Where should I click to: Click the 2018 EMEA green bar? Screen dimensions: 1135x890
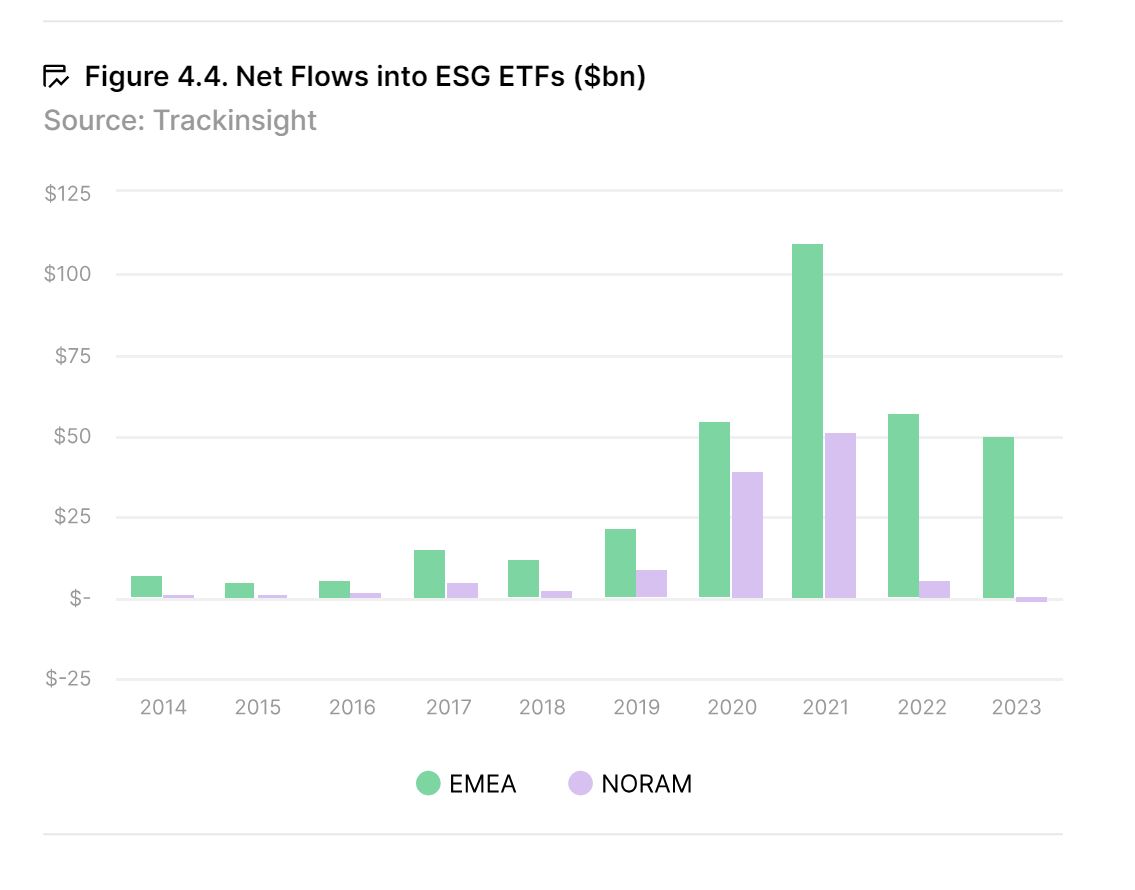pyautogui.click(x=524, y=579)
